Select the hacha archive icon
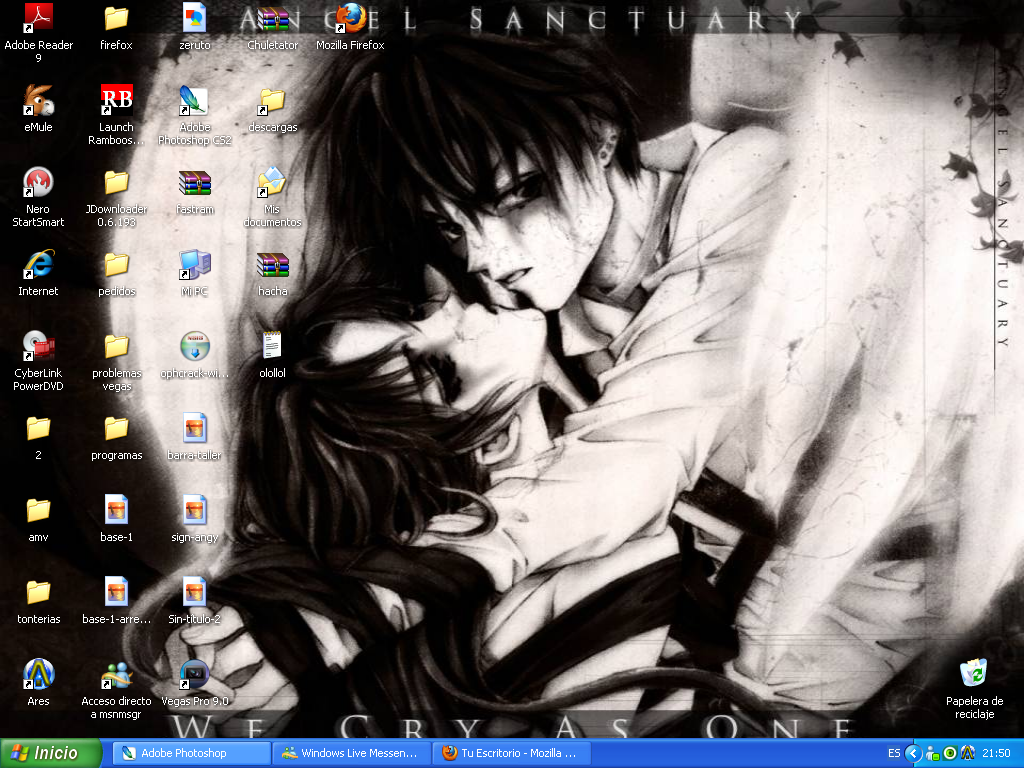Image resolution: width=1024 pixels, height=768 pixels. point(272,264)
